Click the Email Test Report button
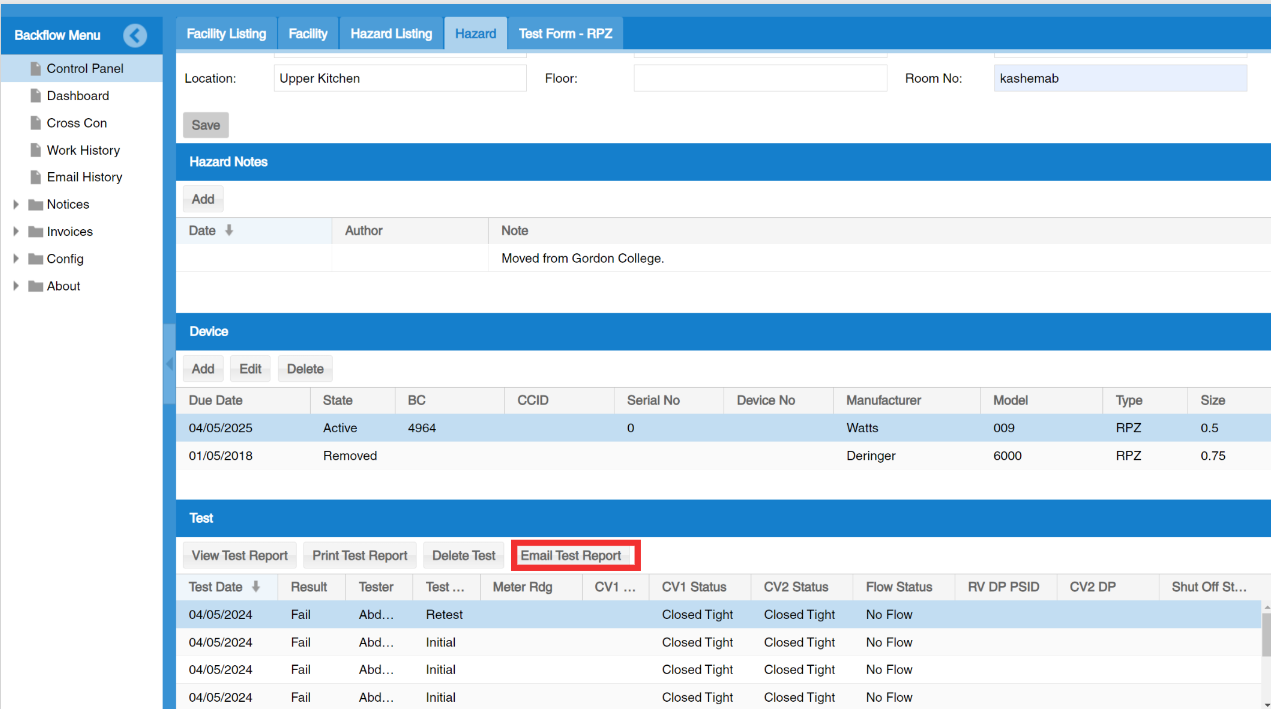The height and width of the screenshot is (709, 1271). point(571,555)
